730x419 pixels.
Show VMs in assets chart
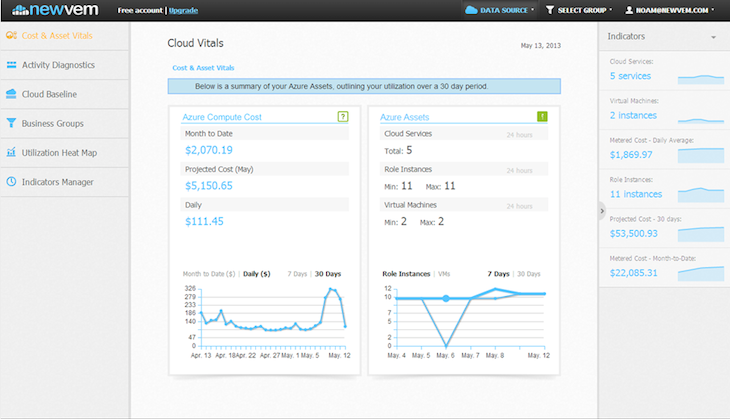pos(444,274)
